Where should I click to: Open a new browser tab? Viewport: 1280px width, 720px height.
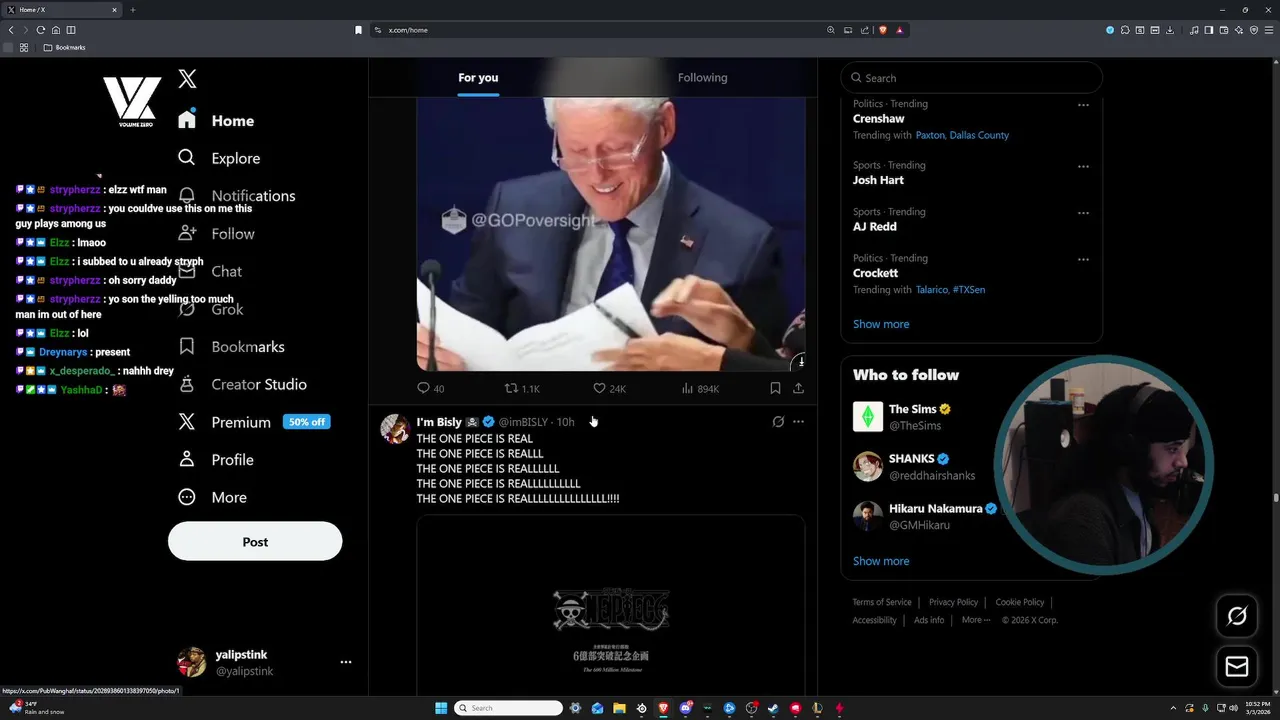click(x=132, y=10)
